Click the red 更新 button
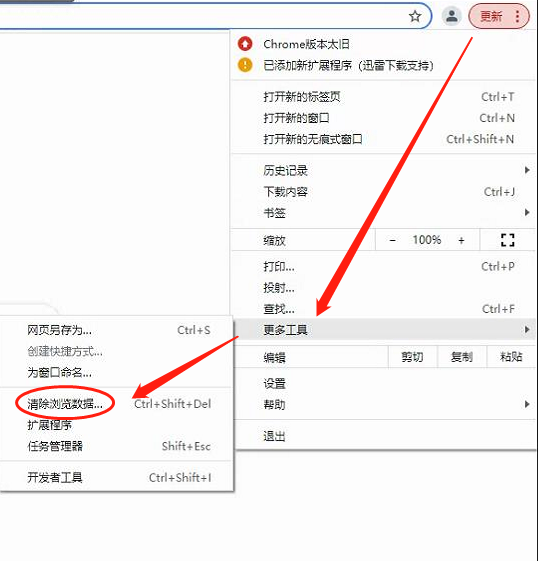The height and width of the screenshot is (561, 538). 491,16
